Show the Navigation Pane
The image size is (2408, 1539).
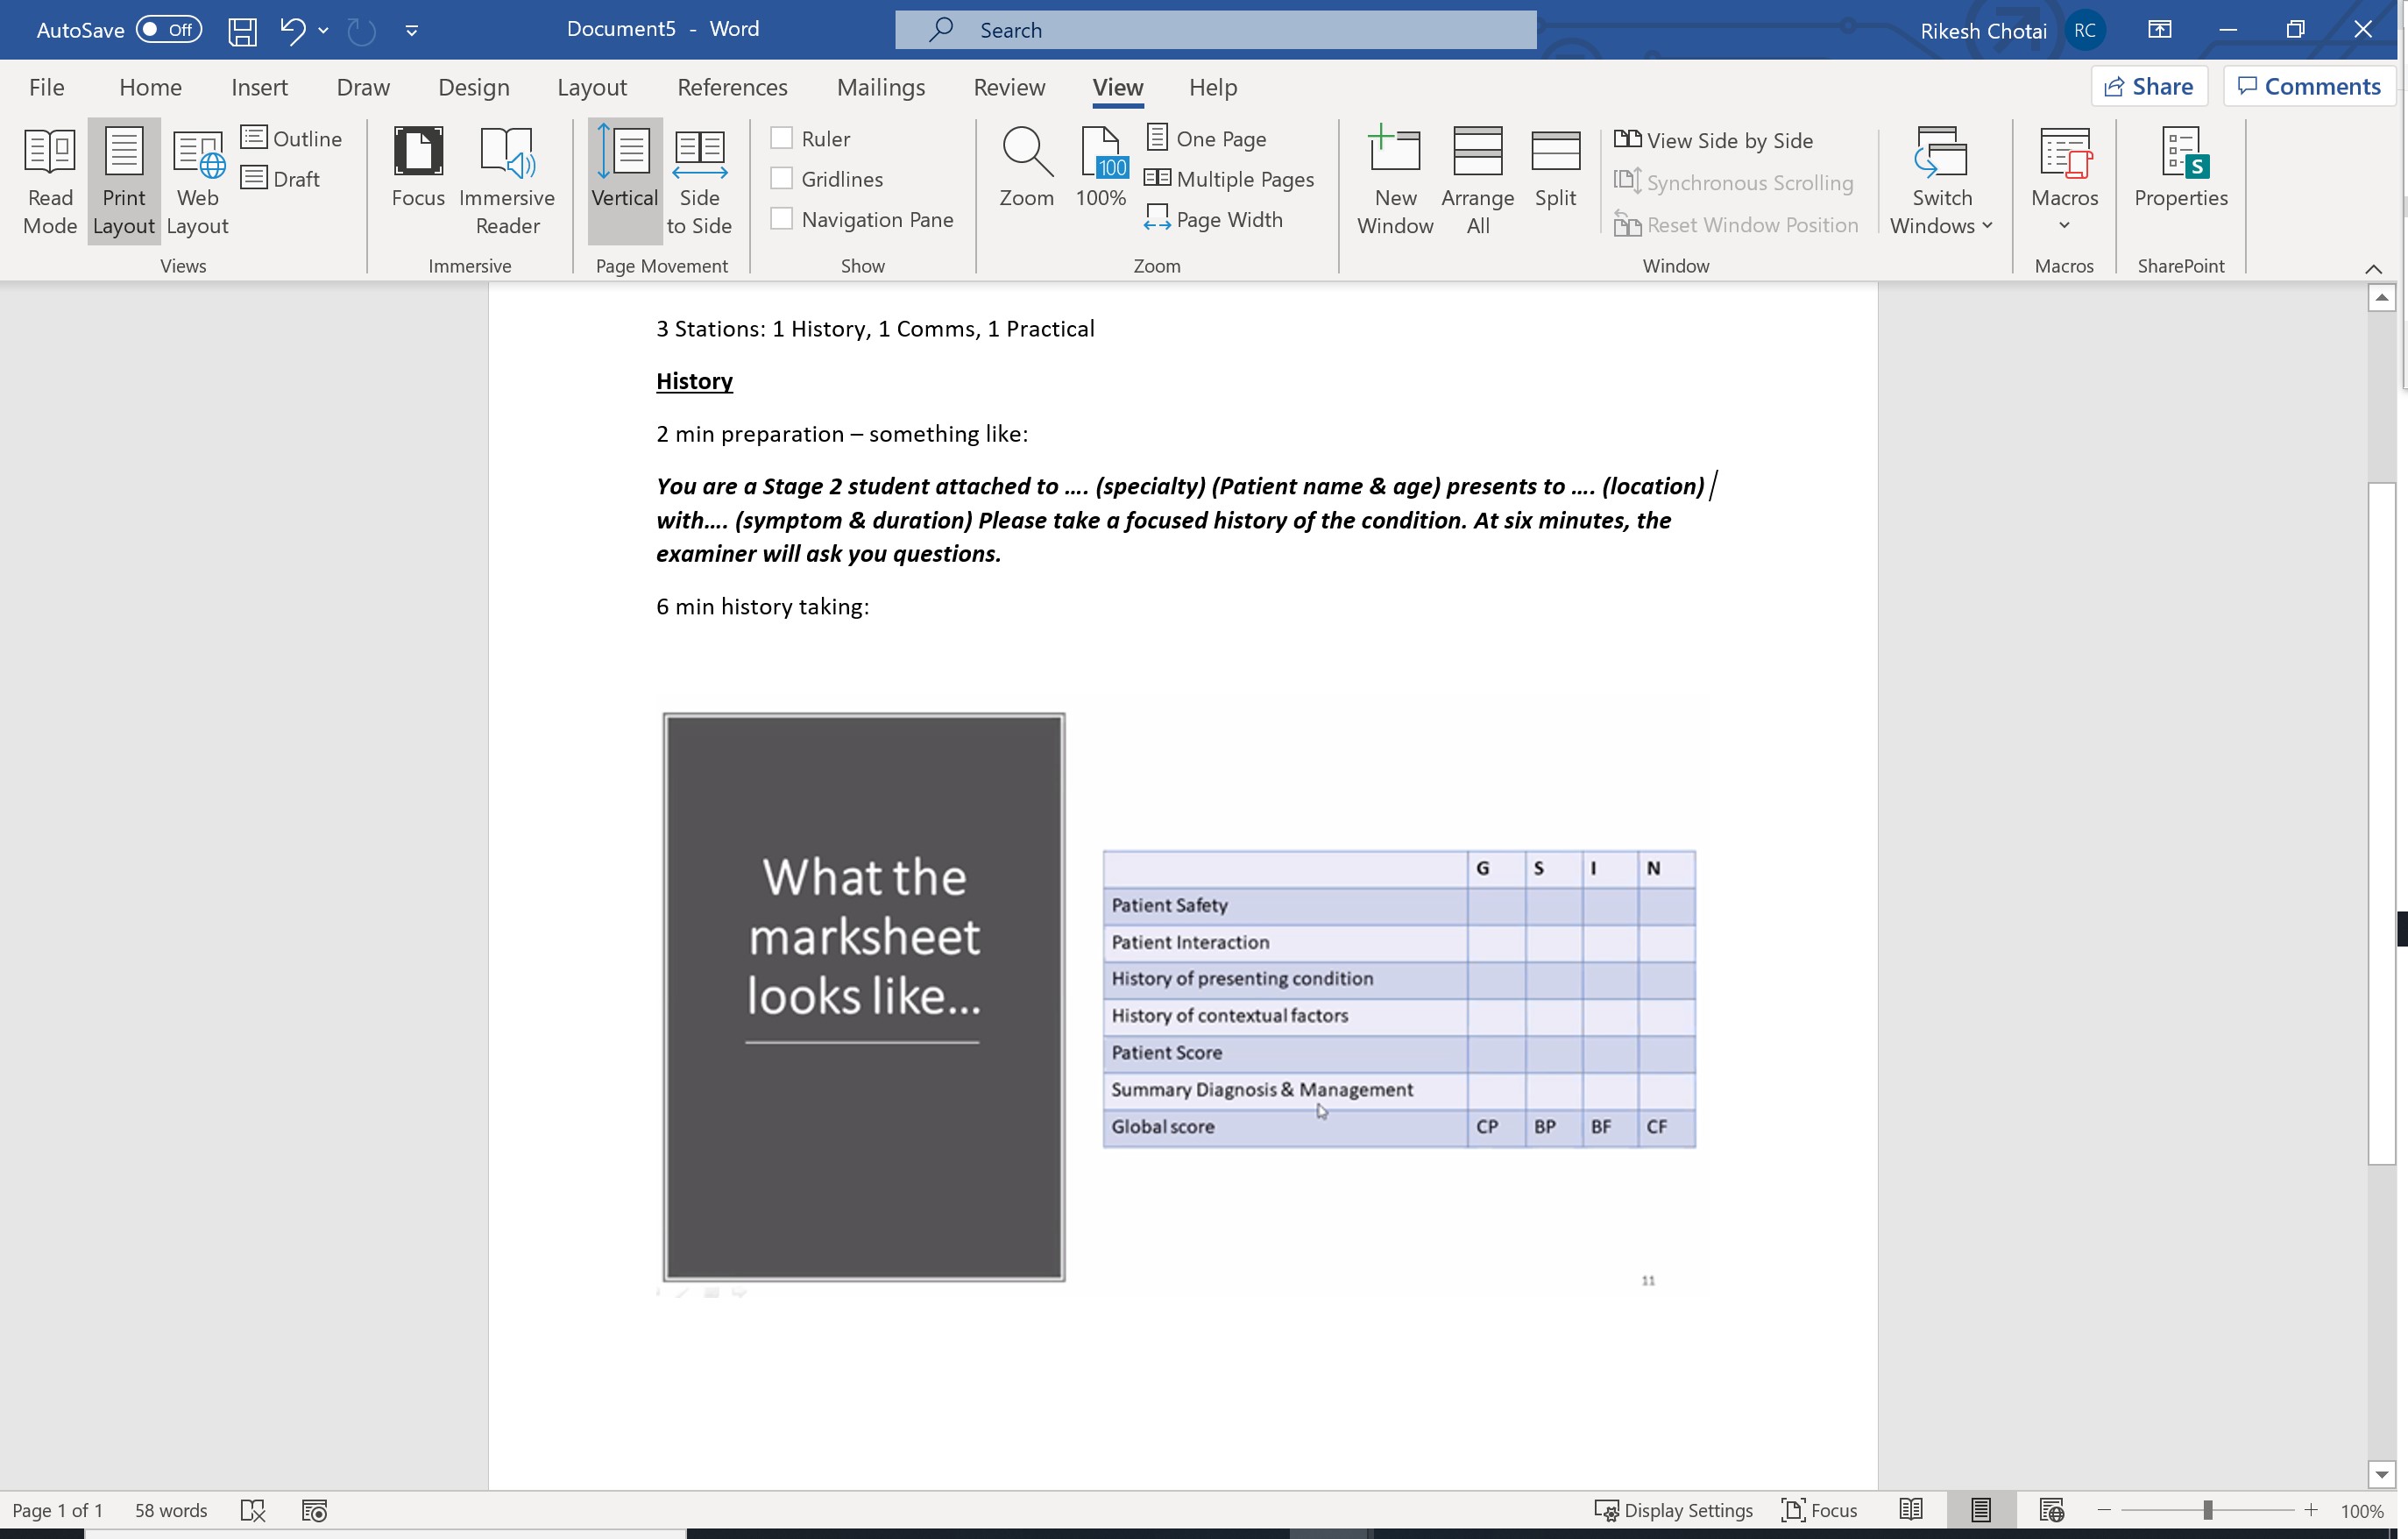(x=781, y=218)
